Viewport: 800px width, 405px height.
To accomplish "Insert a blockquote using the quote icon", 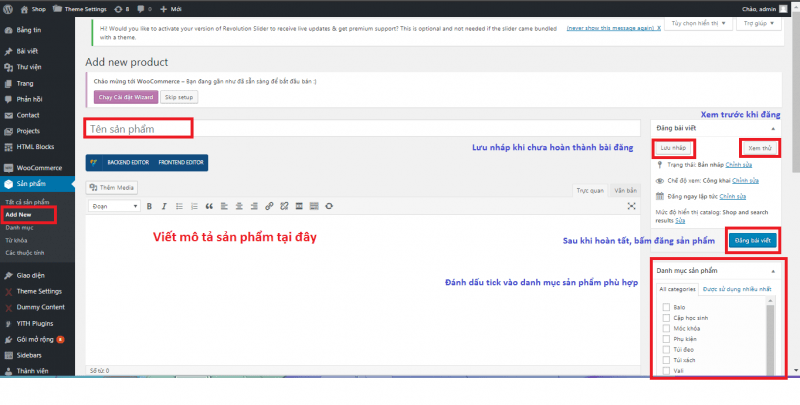I will coord(209,207).
